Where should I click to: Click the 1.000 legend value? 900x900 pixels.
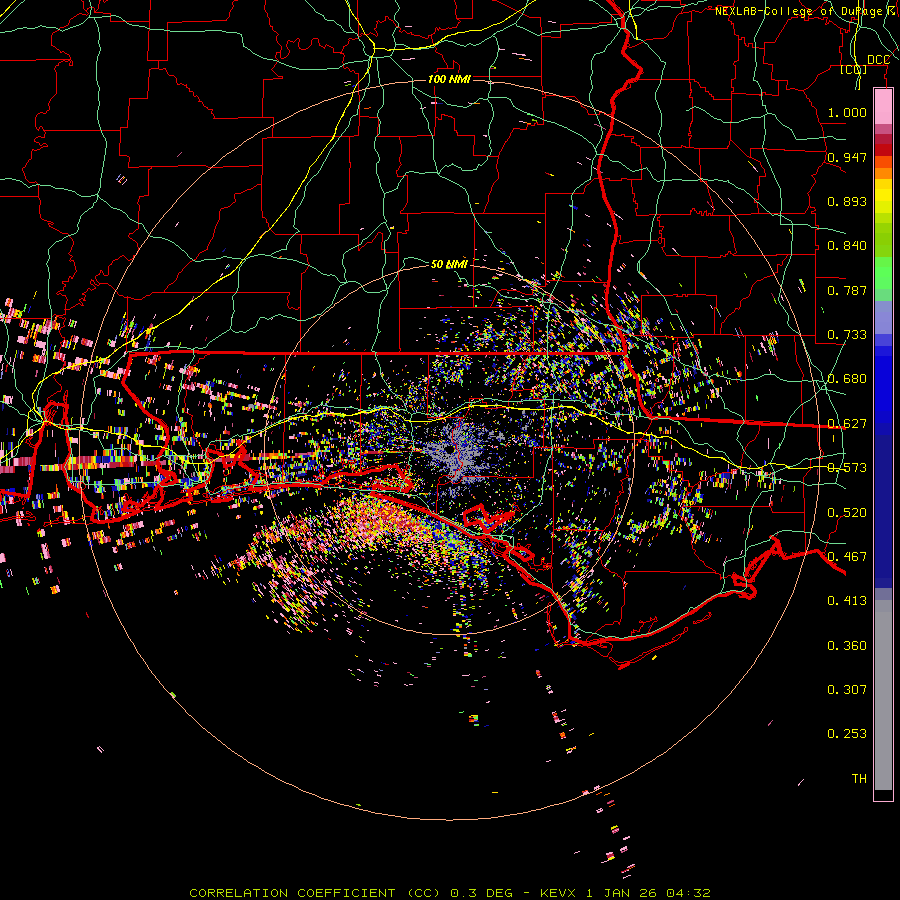tap(847, 112)
